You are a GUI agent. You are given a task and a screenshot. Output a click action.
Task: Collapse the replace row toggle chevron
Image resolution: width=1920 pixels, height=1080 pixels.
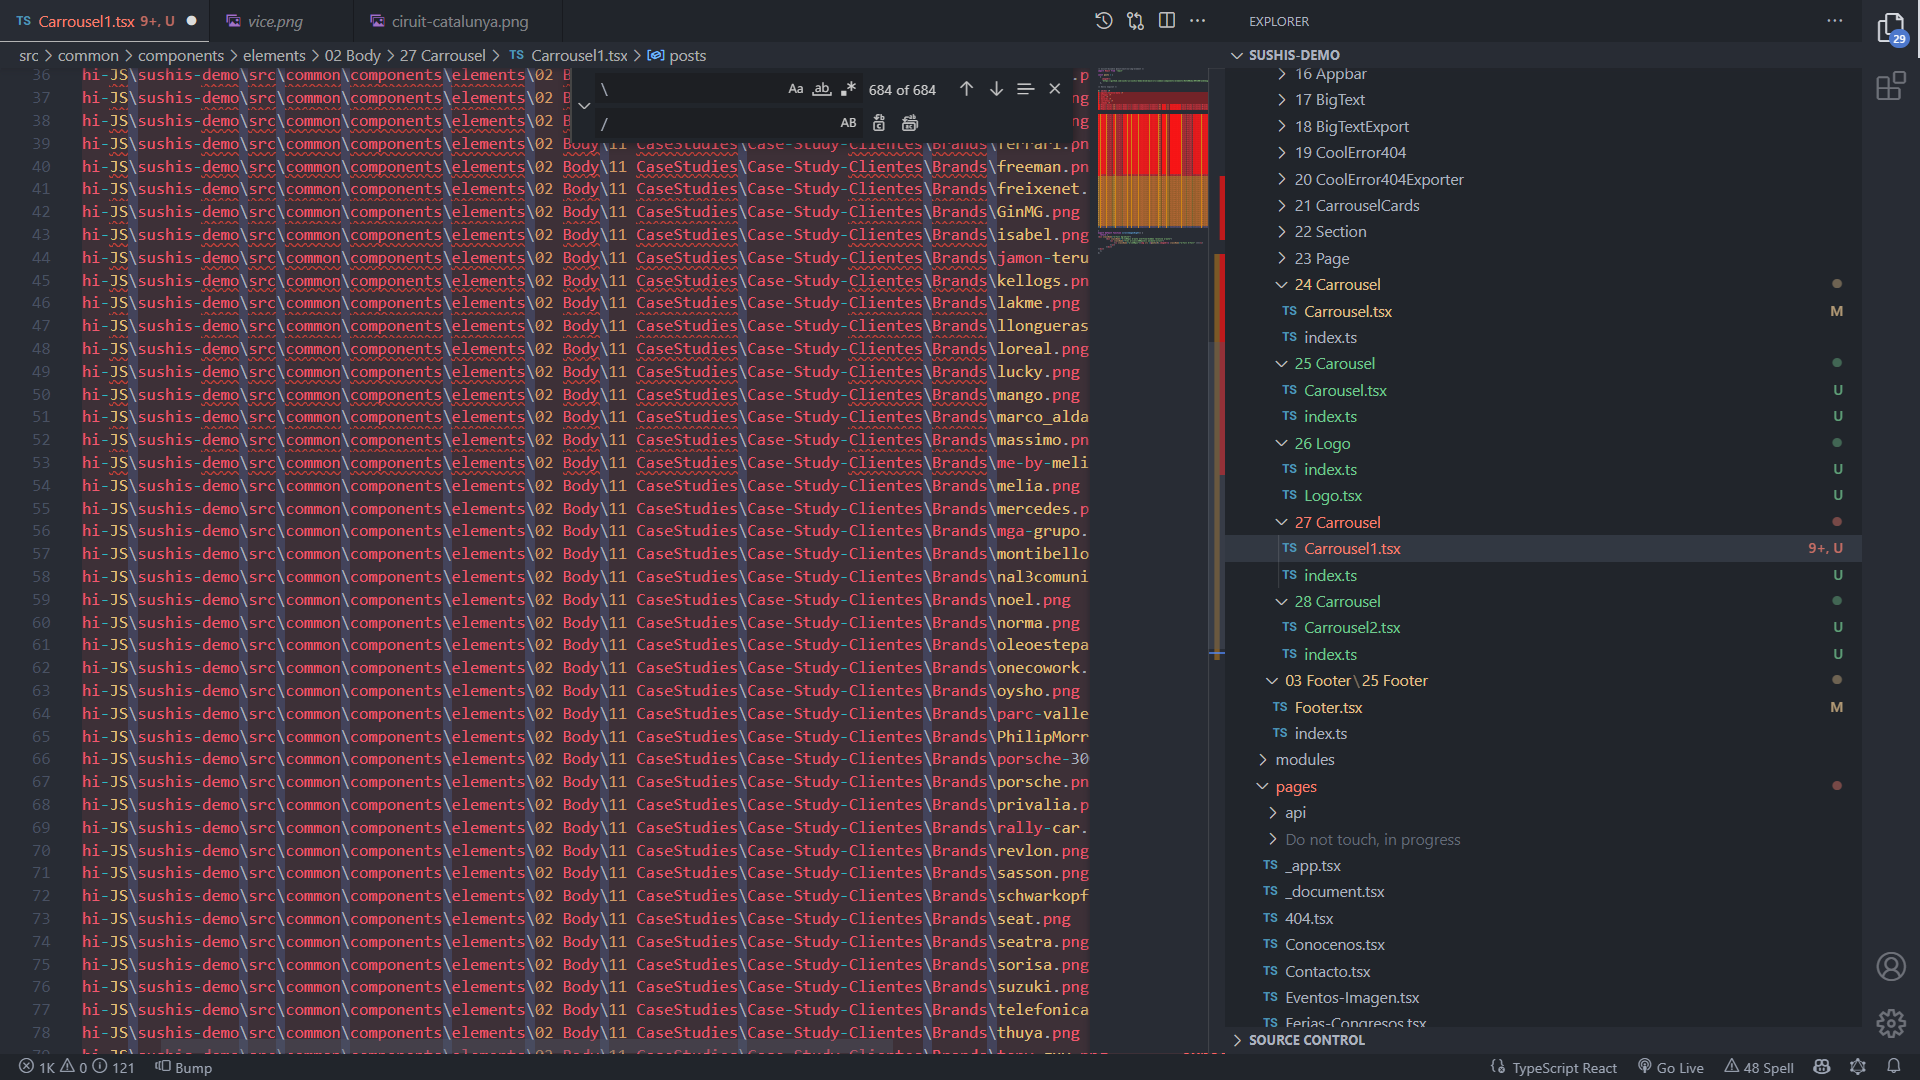tap(584, 106)
